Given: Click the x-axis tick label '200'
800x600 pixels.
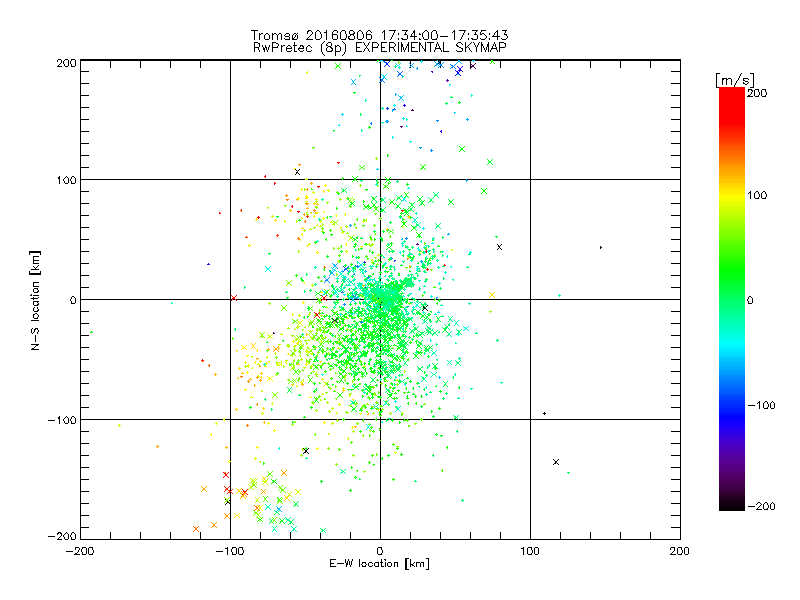Looking at the screenshot, I should pyautogui.click(x=680, y=551).
